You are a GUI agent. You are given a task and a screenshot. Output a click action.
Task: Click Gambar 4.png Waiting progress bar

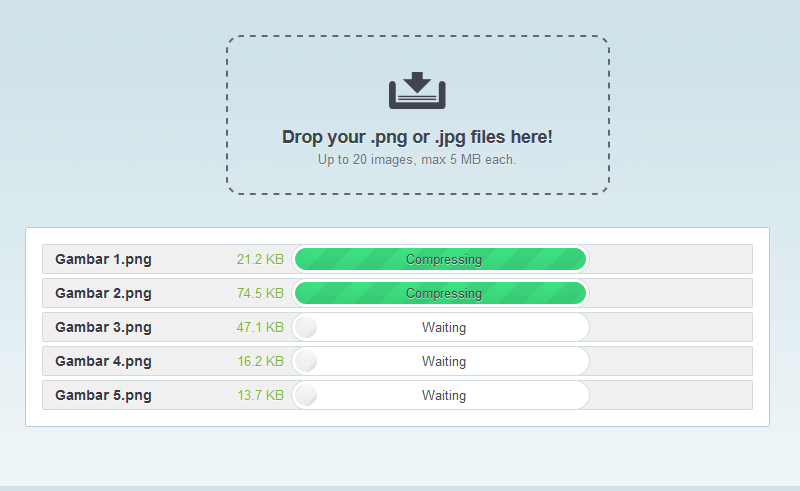tap(440, 361)
